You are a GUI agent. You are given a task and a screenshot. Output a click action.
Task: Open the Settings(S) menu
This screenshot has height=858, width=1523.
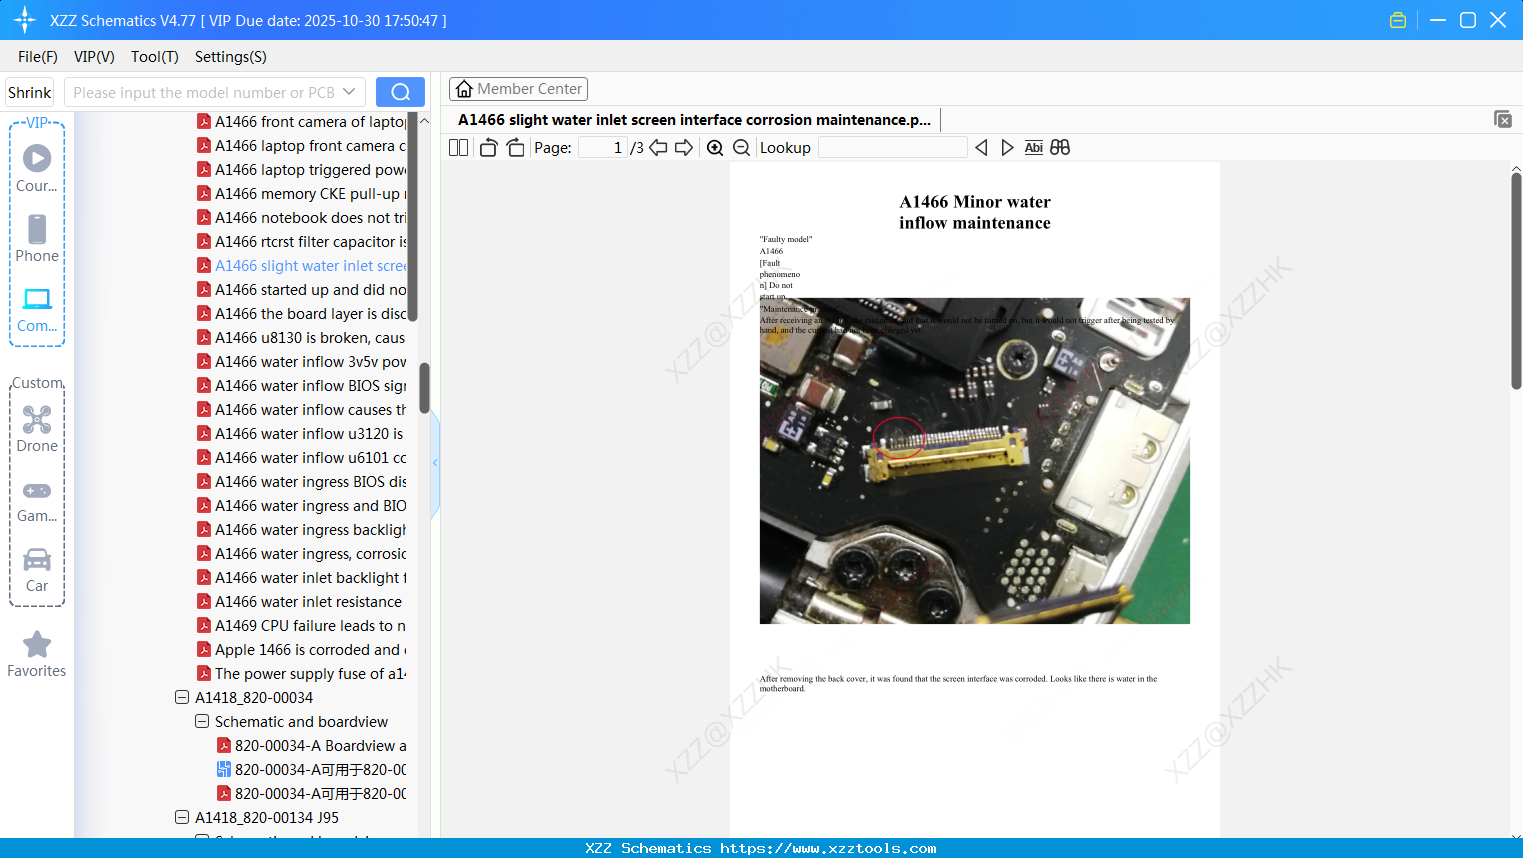[x=231, y=57]
